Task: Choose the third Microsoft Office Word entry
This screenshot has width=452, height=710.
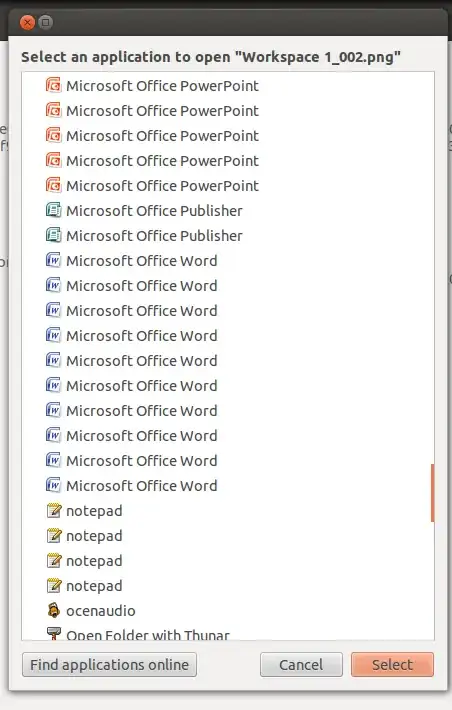Action: point(228,311)
